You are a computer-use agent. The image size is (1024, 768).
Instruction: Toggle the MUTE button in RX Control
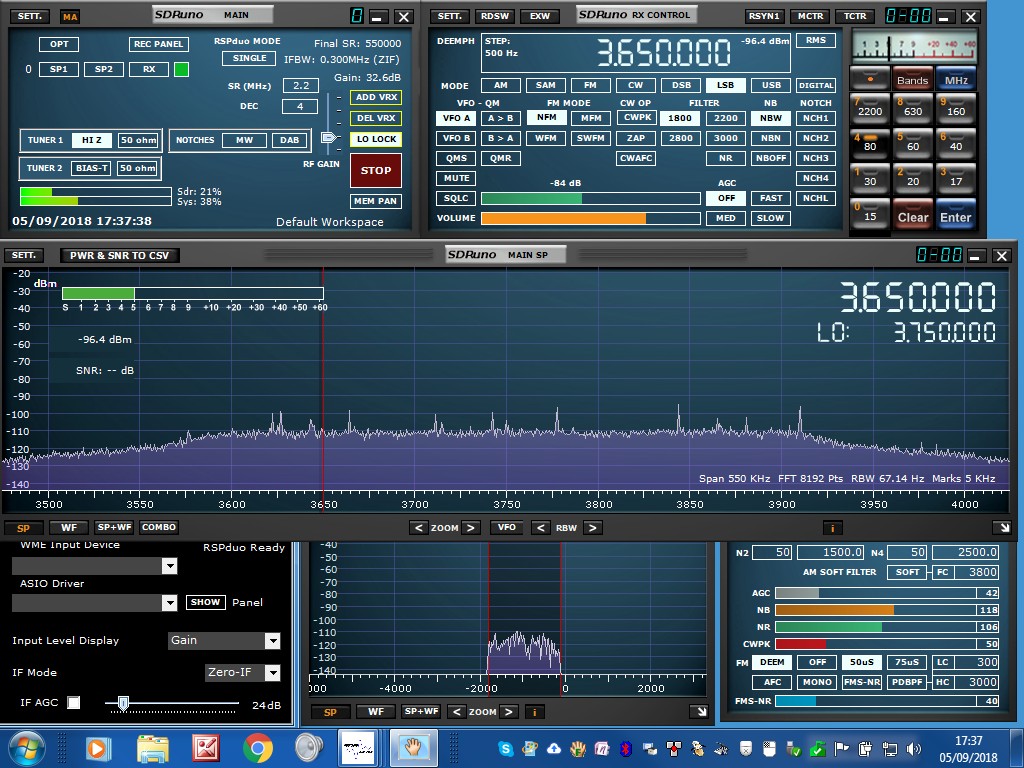click(456, 178)
